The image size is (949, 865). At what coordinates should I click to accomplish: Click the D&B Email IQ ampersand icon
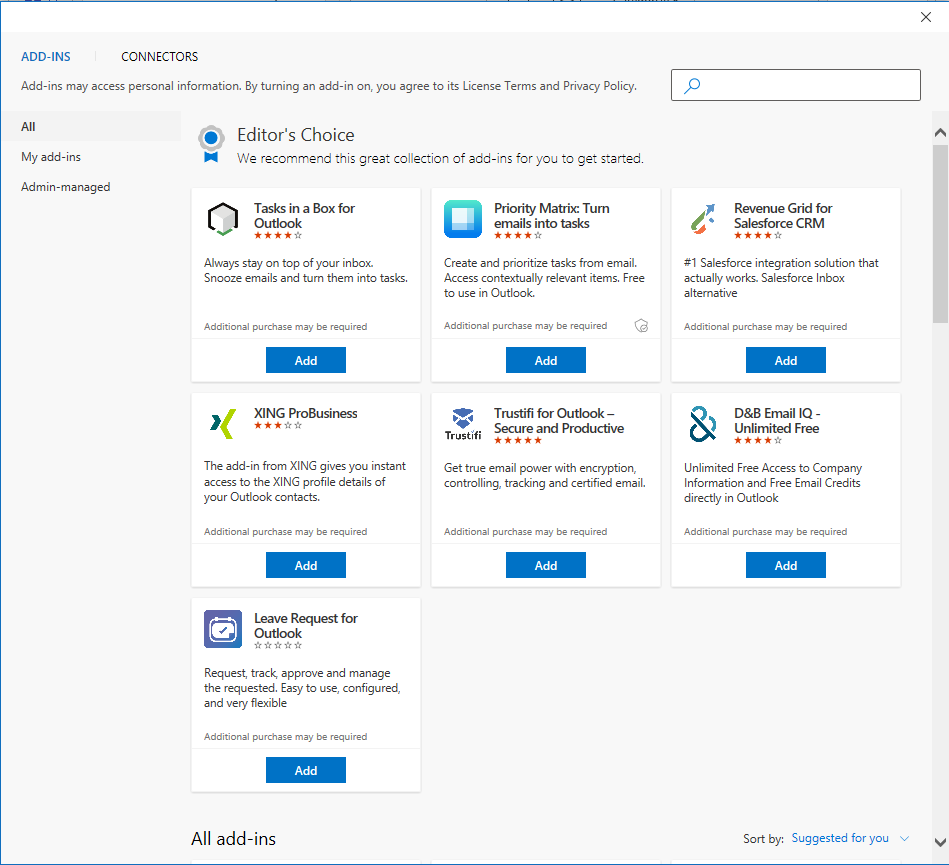(x=703, y=424)
